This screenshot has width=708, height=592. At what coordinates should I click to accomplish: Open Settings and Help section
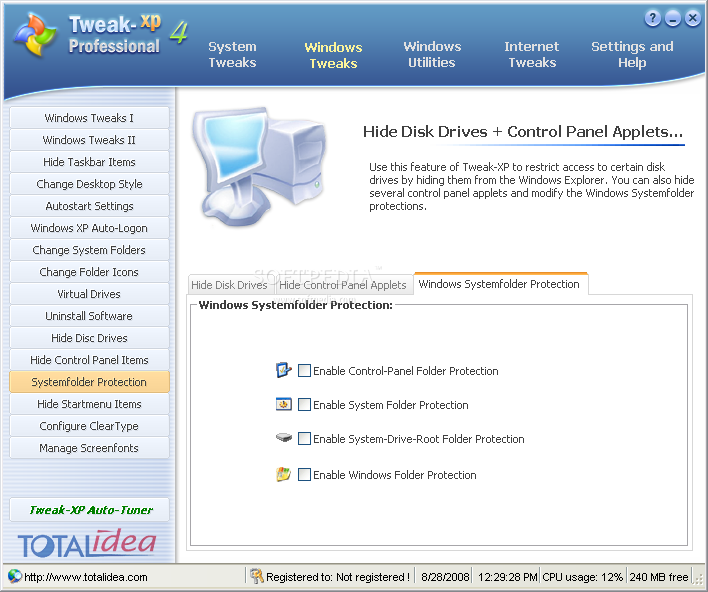pyautogui.click(x=632, y=54)
